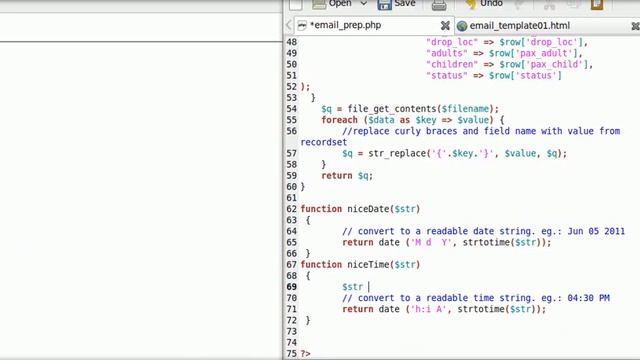640x360 pixels.
Task: Click the Print icon in toolbar
Action: pos(439,5)
